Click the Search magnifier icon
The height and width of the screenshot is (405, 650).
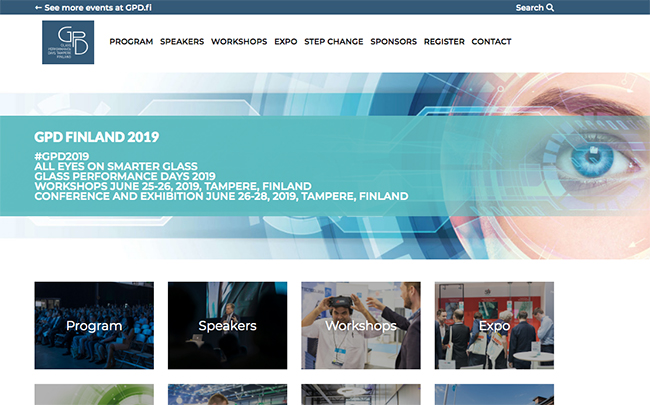click(550, 7)
